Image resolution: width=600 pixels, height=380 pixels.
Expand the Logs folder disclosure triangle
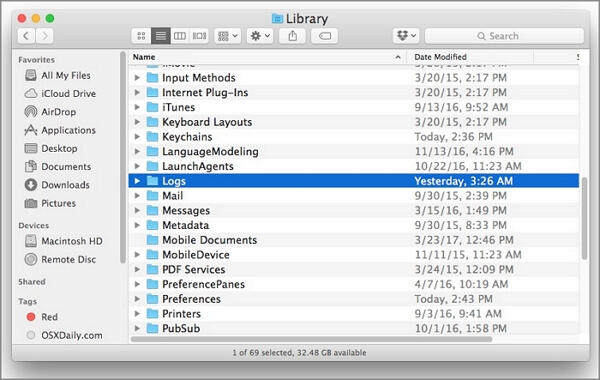(137, 181)
